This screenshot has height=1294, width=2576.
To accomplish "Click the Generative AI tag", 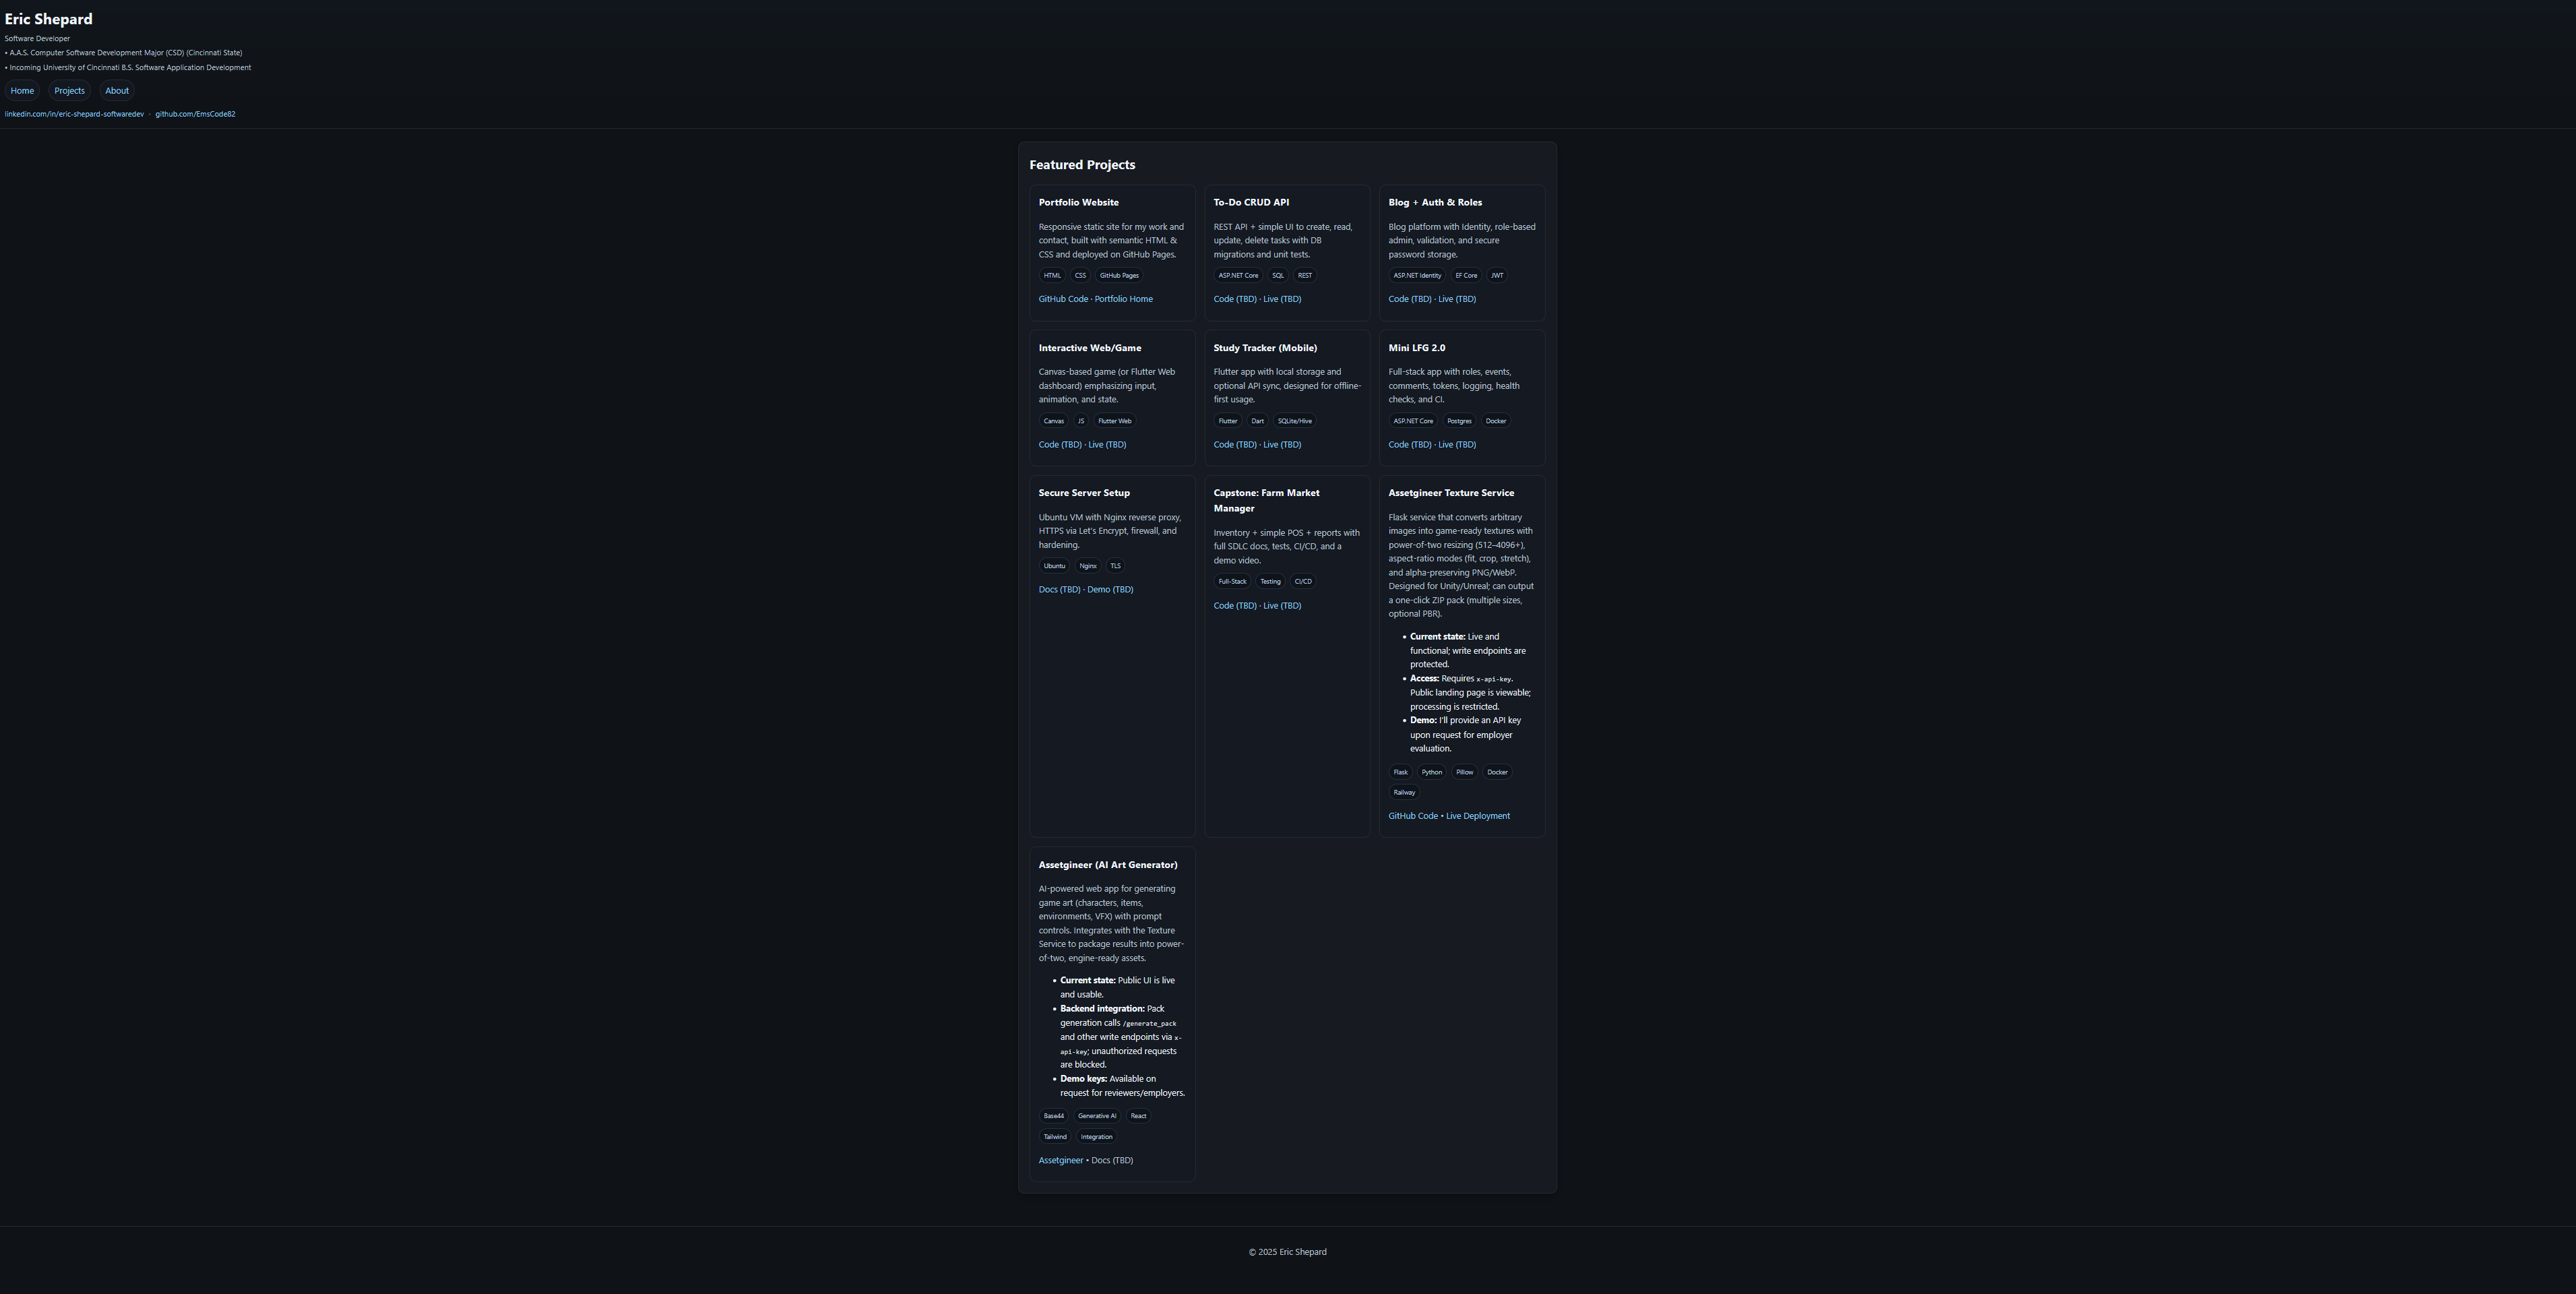I will tap(1097, 1116).
